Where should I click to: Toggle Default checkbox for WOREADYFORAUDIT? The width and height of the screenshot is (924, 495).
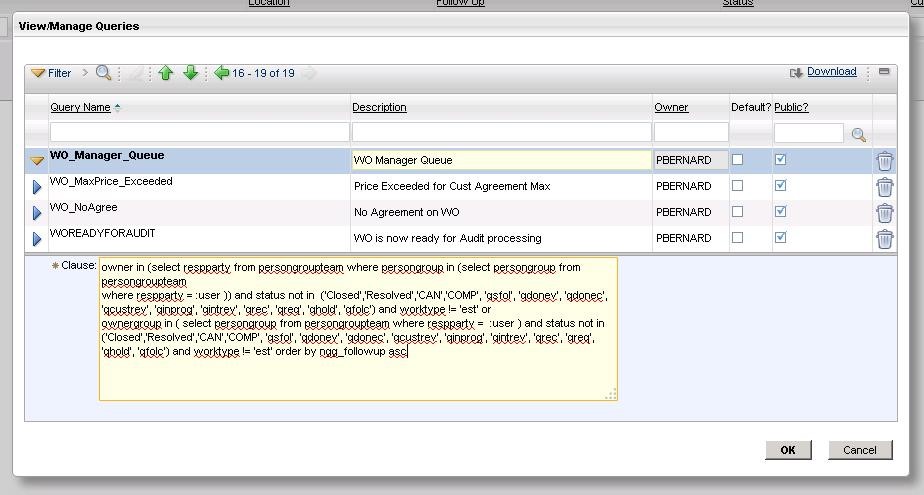pyautogui.click(x=737, y=238)
